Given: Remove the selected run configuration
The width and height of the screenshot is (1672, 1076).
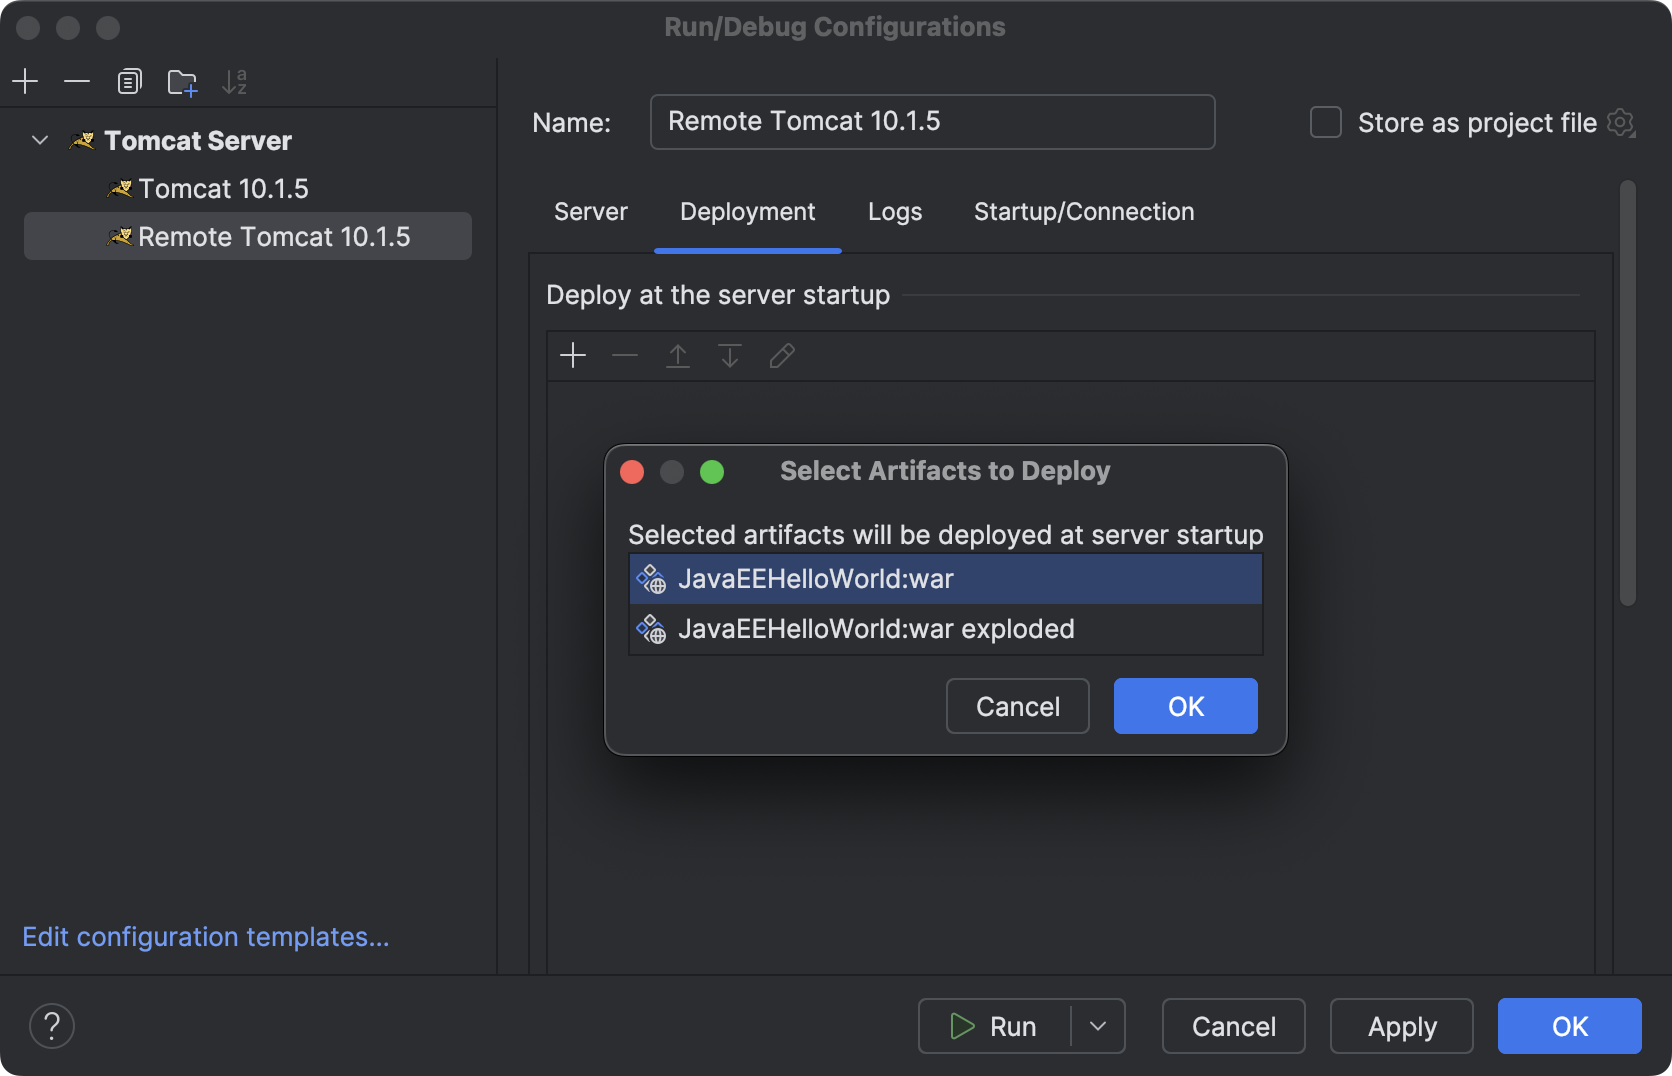Looking at the screenshot, I should (77, 81).
